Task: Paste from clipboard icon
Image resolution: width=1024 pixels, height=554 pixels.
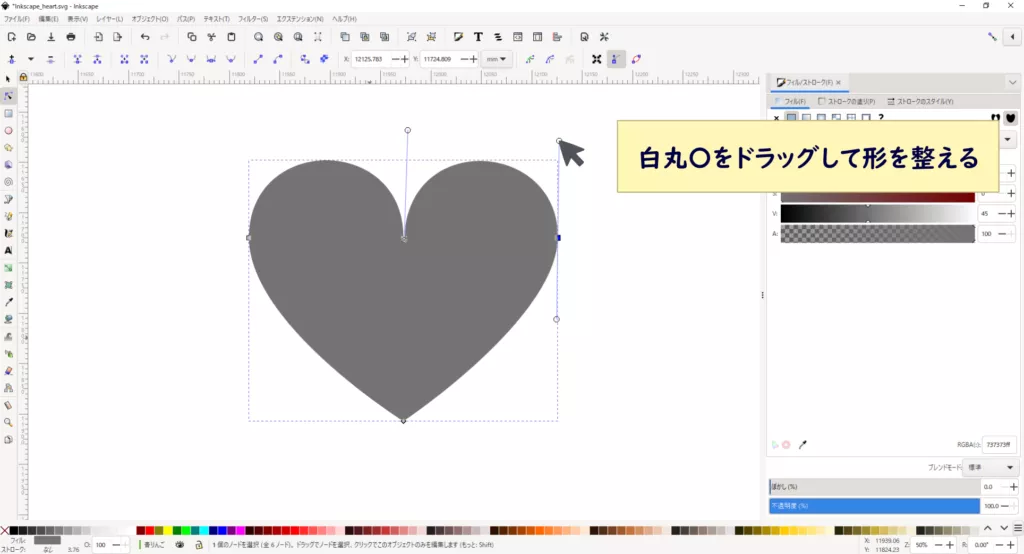Action: tap(231, 37)
